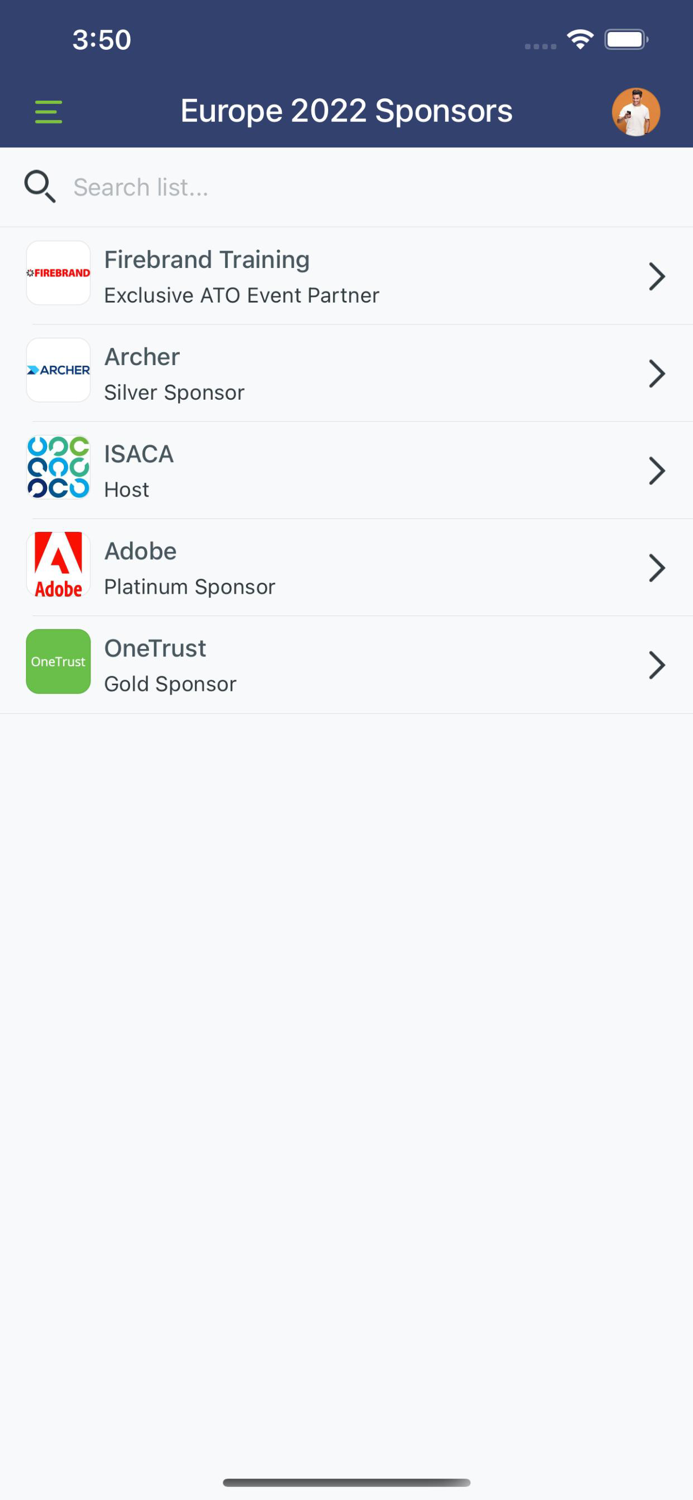Open ISACA details via chevron
Image resolution: width=693 pixels, height=1500 pixels.
(x=657, y=470)
